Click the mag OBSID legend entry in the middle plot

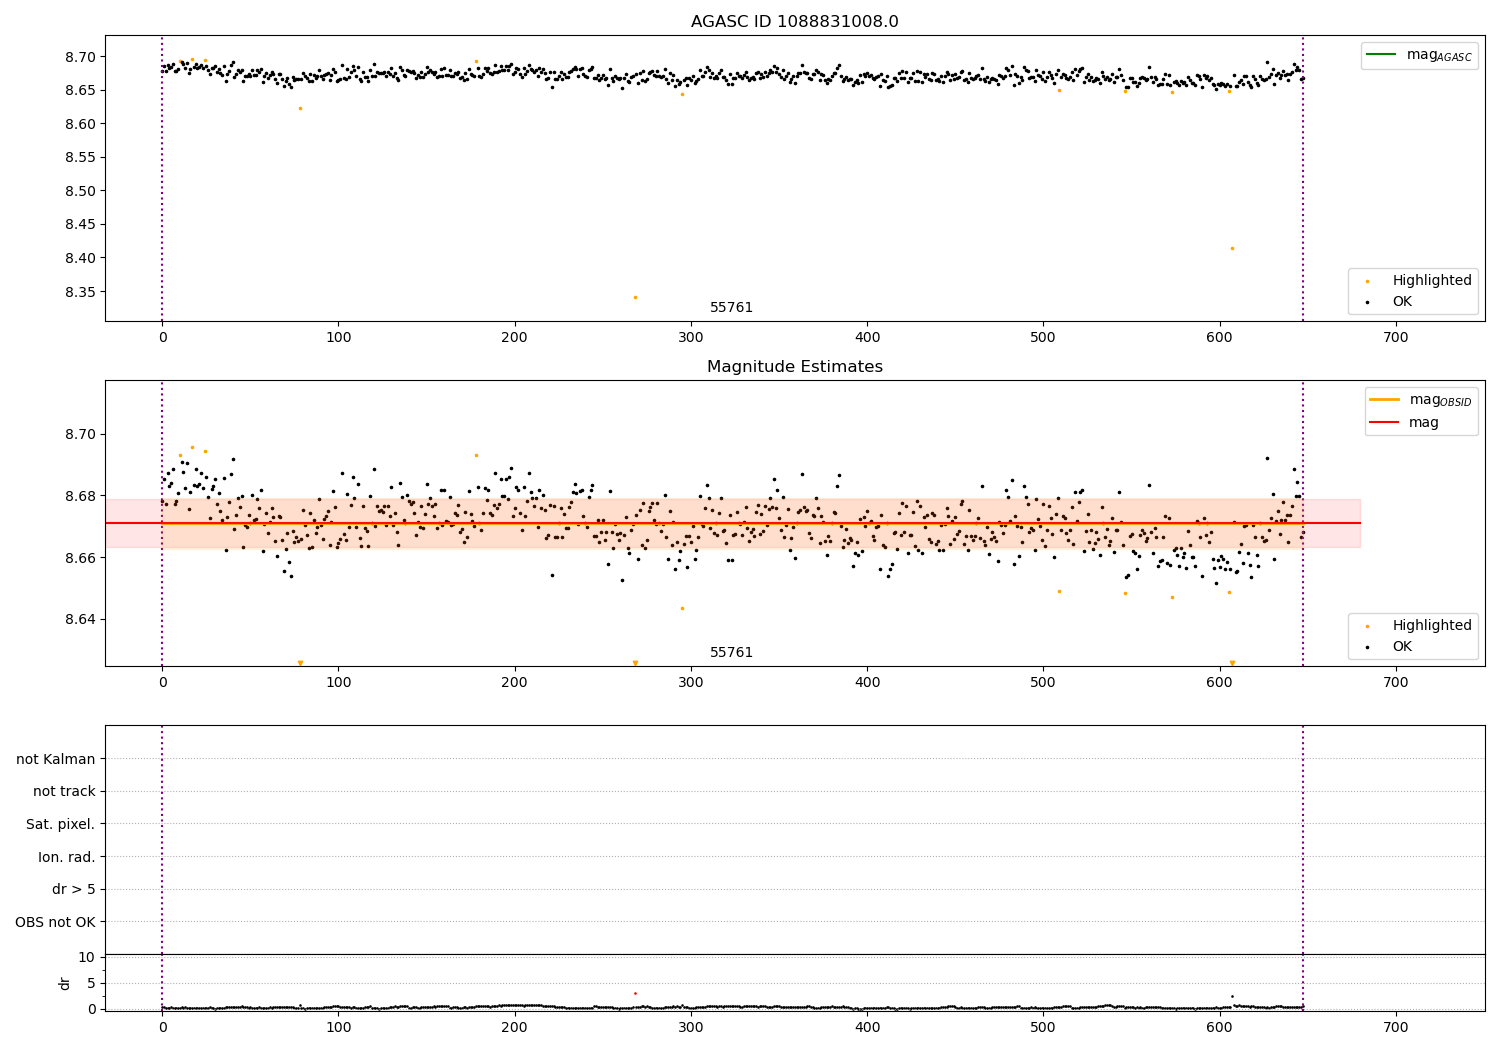click(x=1421, y=400)
